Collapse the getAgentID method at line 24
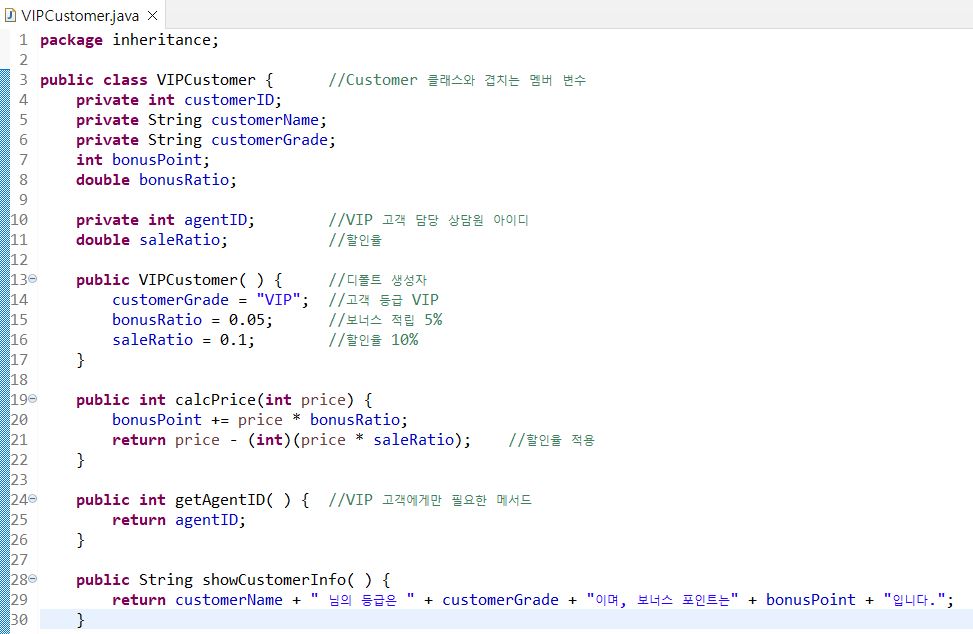The image size is (973, 634). pos(32,499)
